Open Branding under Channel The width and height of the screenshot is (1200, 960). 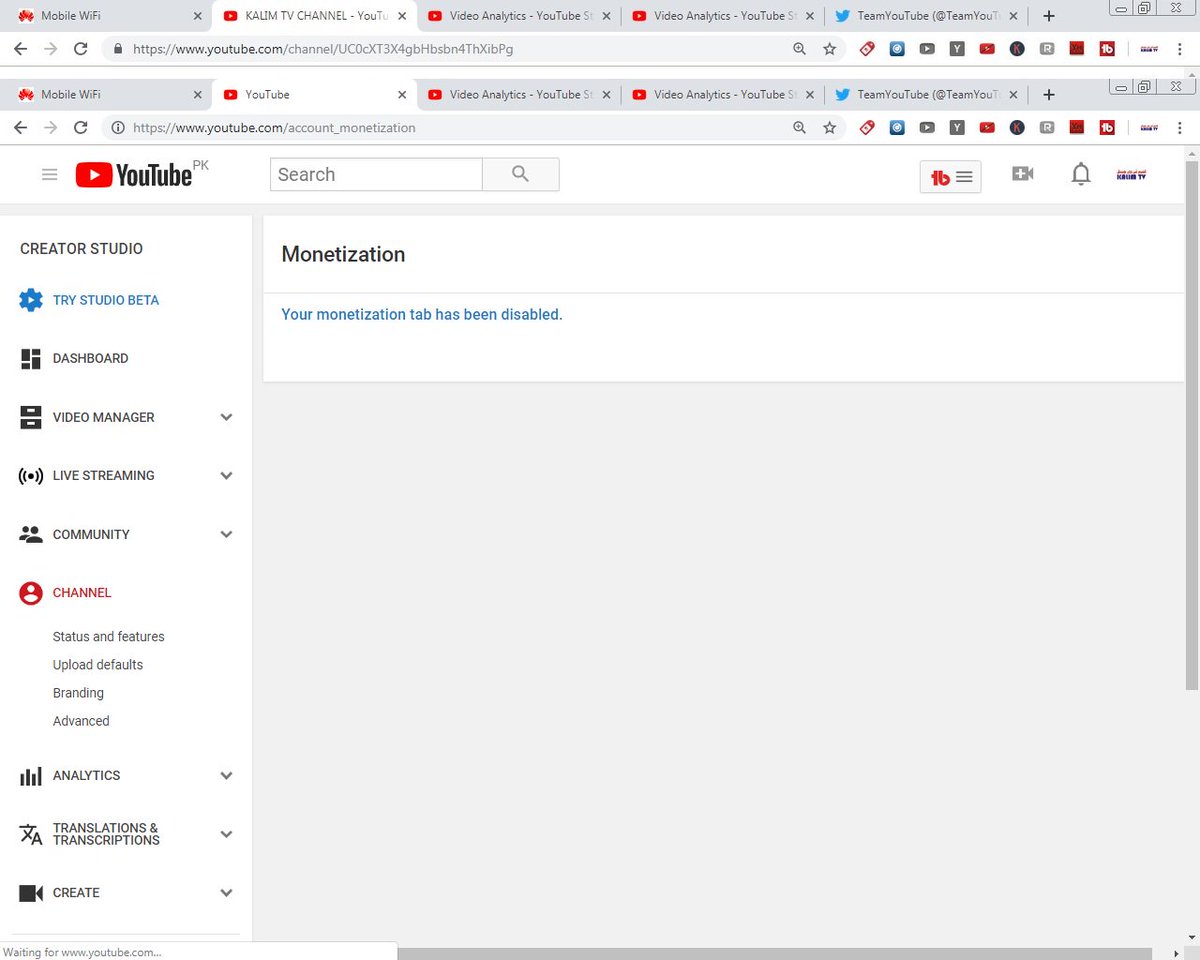point(78,693)
